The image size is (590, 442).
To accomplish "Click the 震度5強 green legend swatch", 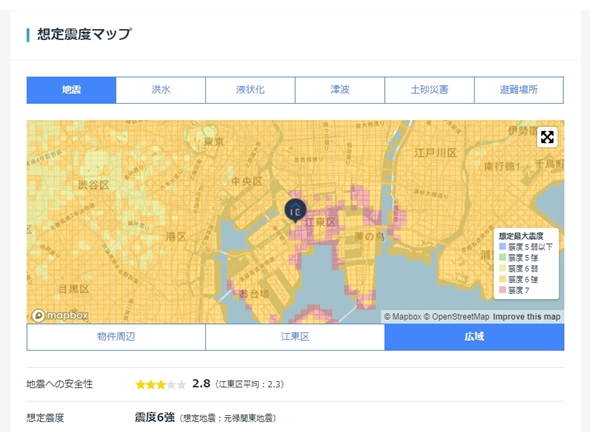I will point(502,258).
